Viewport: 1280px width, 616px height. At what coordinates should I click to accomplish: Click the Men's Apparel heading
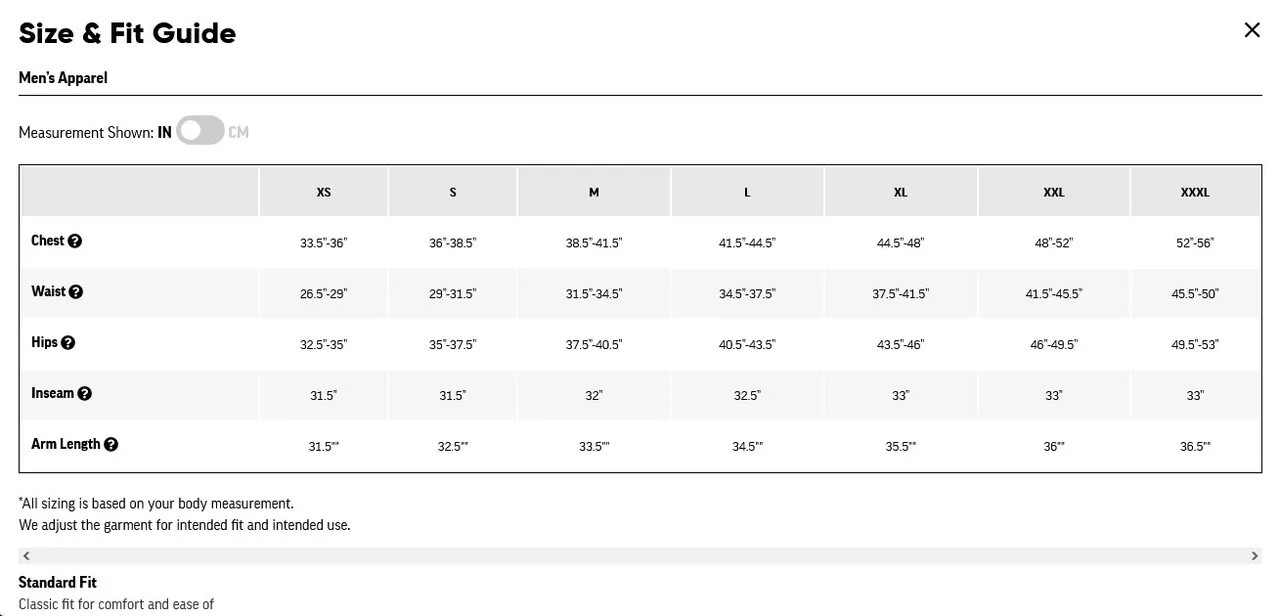pyautogui.click(x=63, y=78)
